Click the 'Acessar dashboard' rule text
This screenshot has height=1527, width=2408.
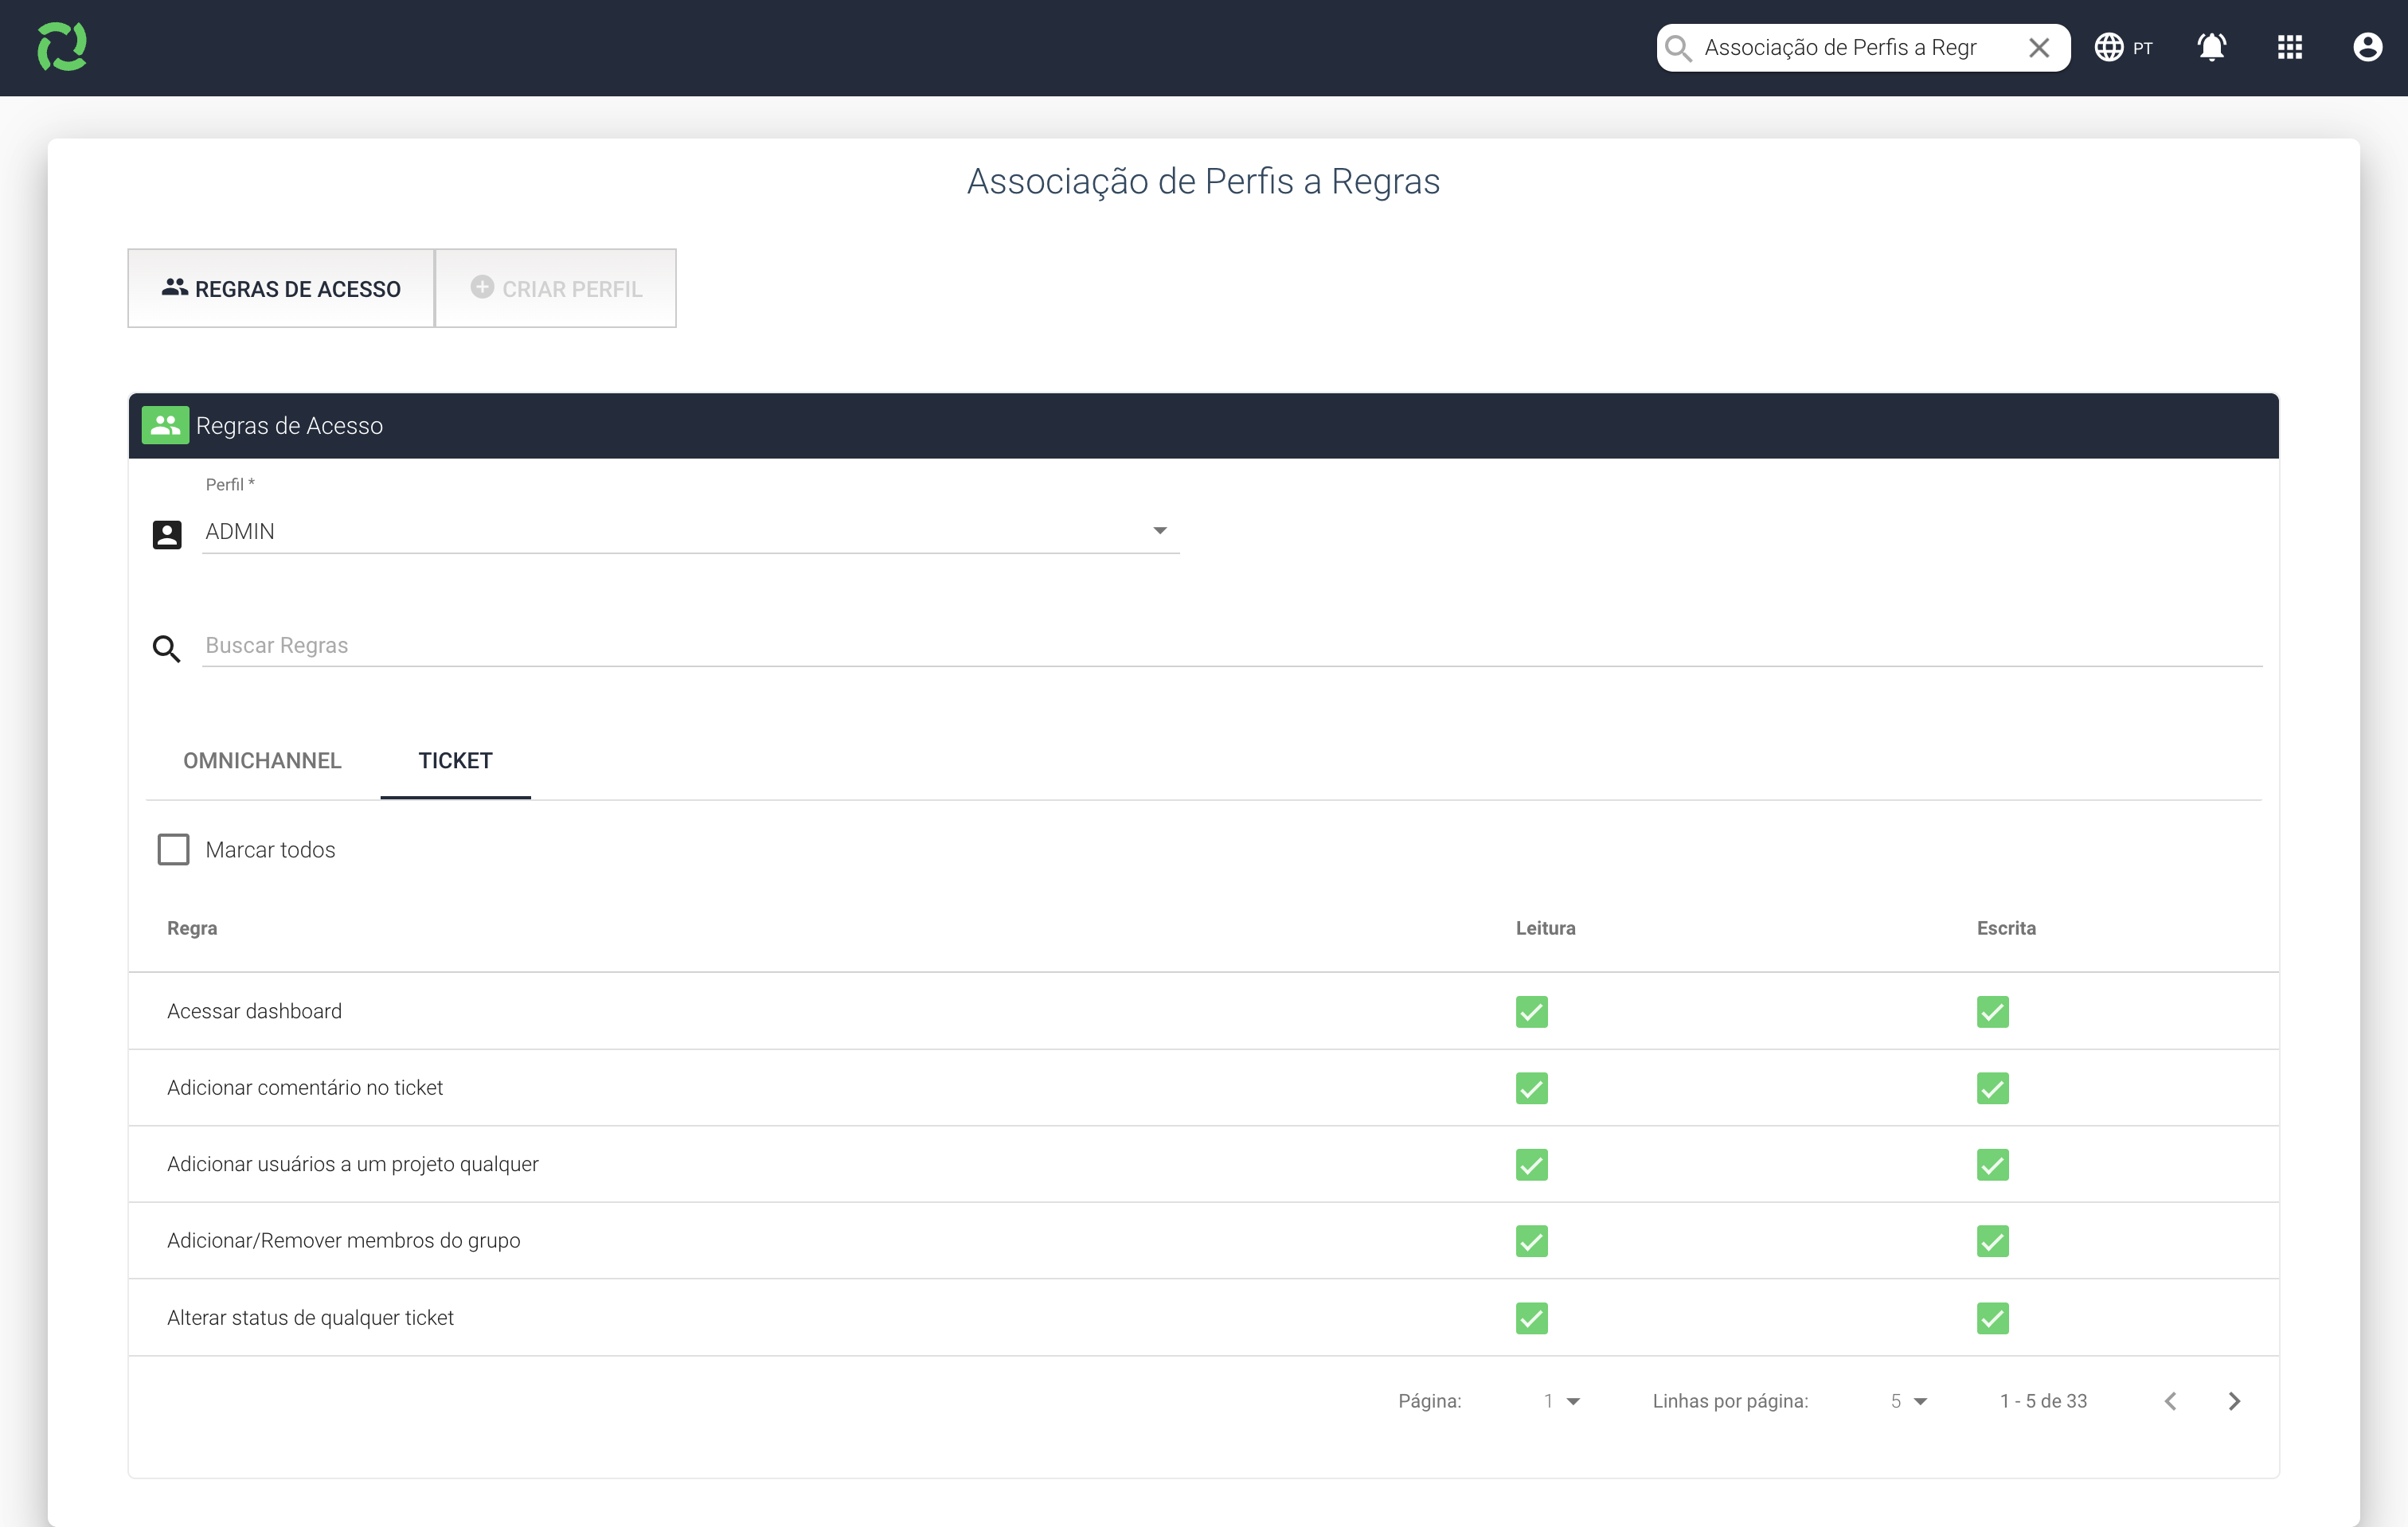point(254,1011)
